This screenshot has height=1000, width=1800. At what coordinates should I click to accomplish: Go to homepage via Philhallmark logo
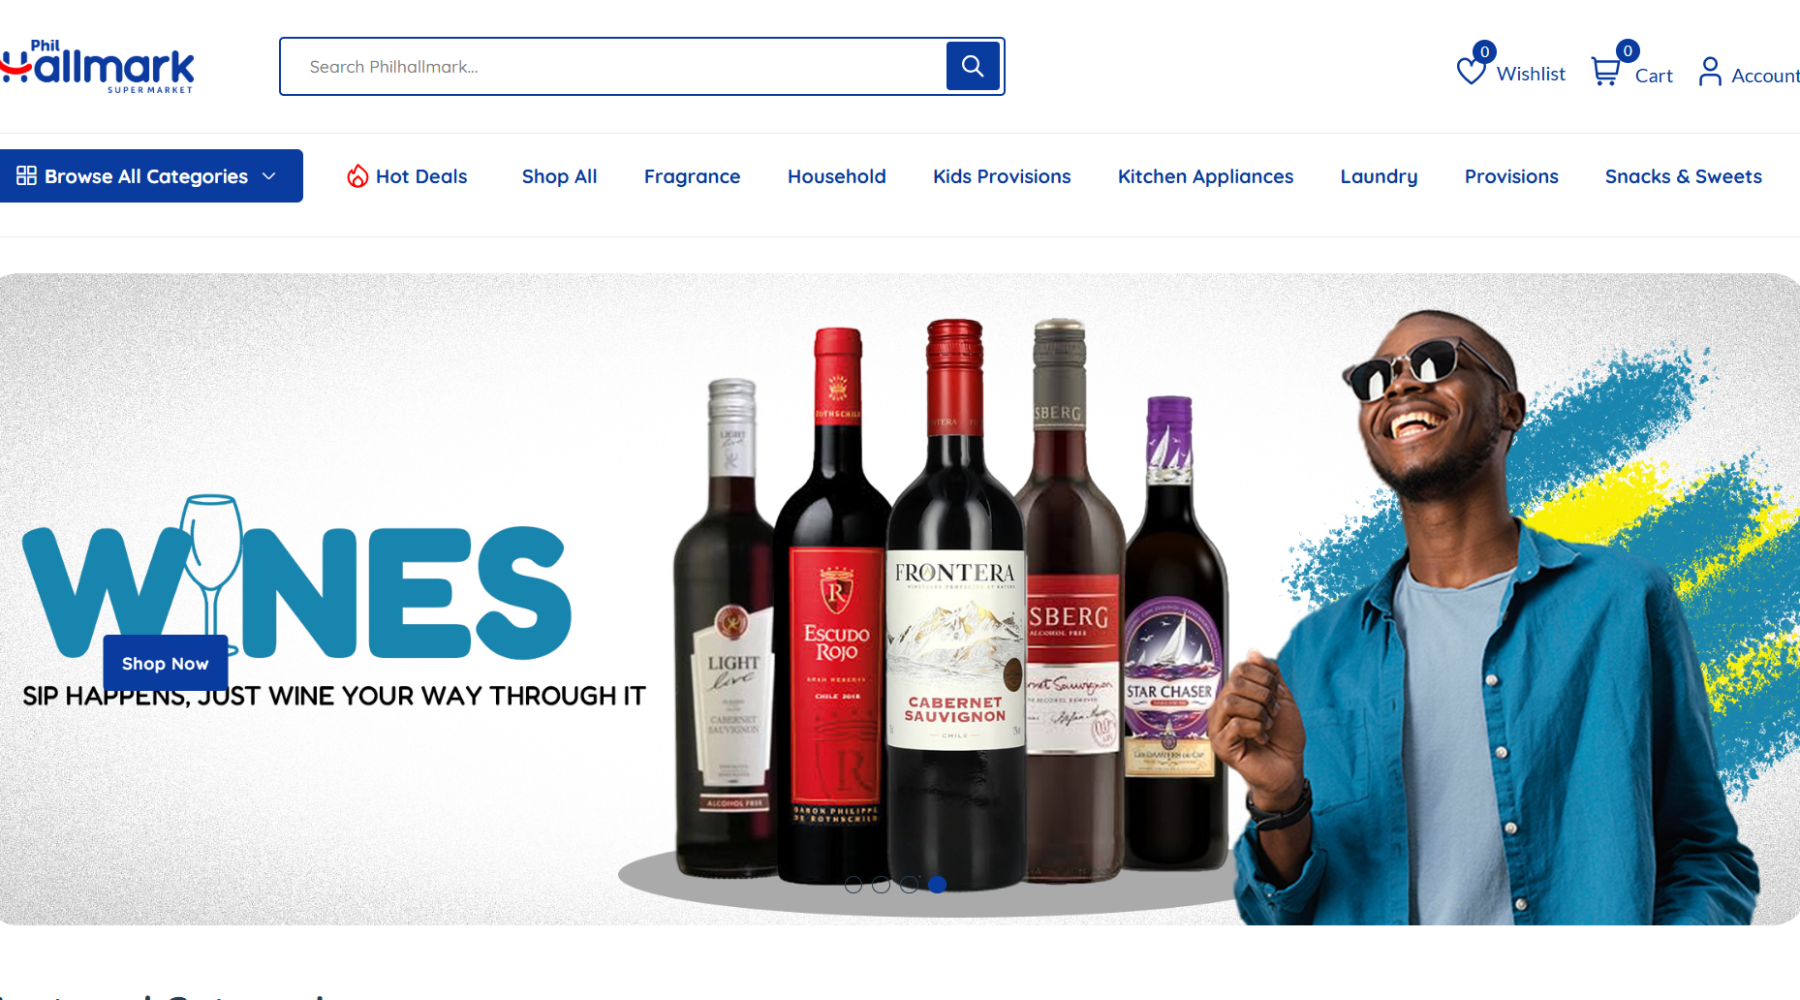tap(98, 67)
